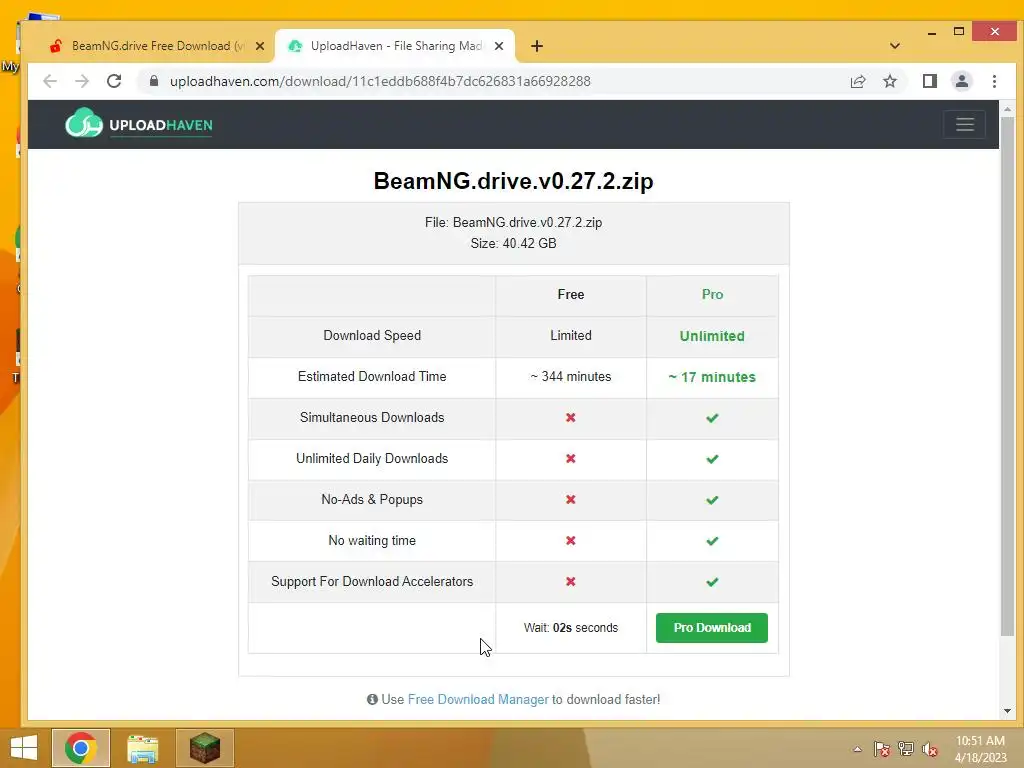Click green check for Download Accelerators row
Viewport: 1024px width, 768px height.
(712, 582)
